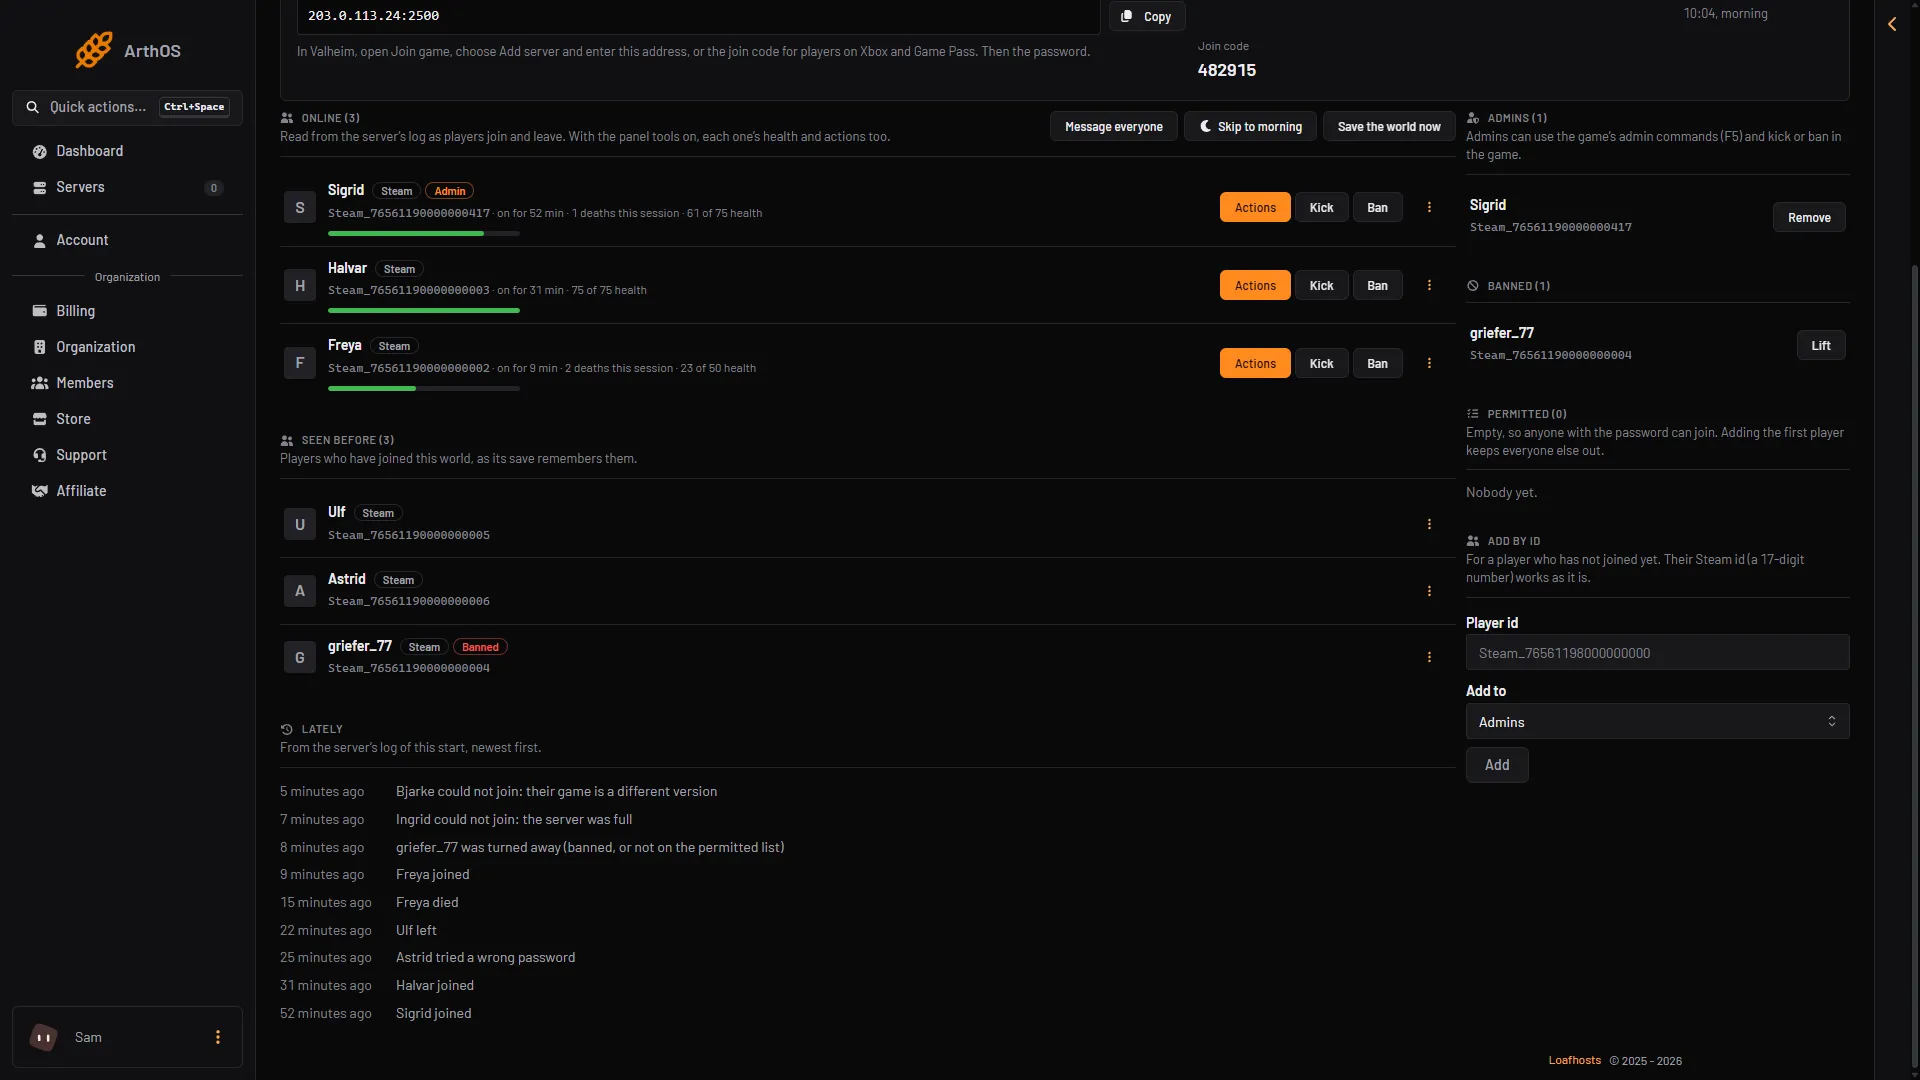Viewport: 1920px width, 1080px height.
Task: Click the Organization building icon
Action: click(x=40, y=347)
